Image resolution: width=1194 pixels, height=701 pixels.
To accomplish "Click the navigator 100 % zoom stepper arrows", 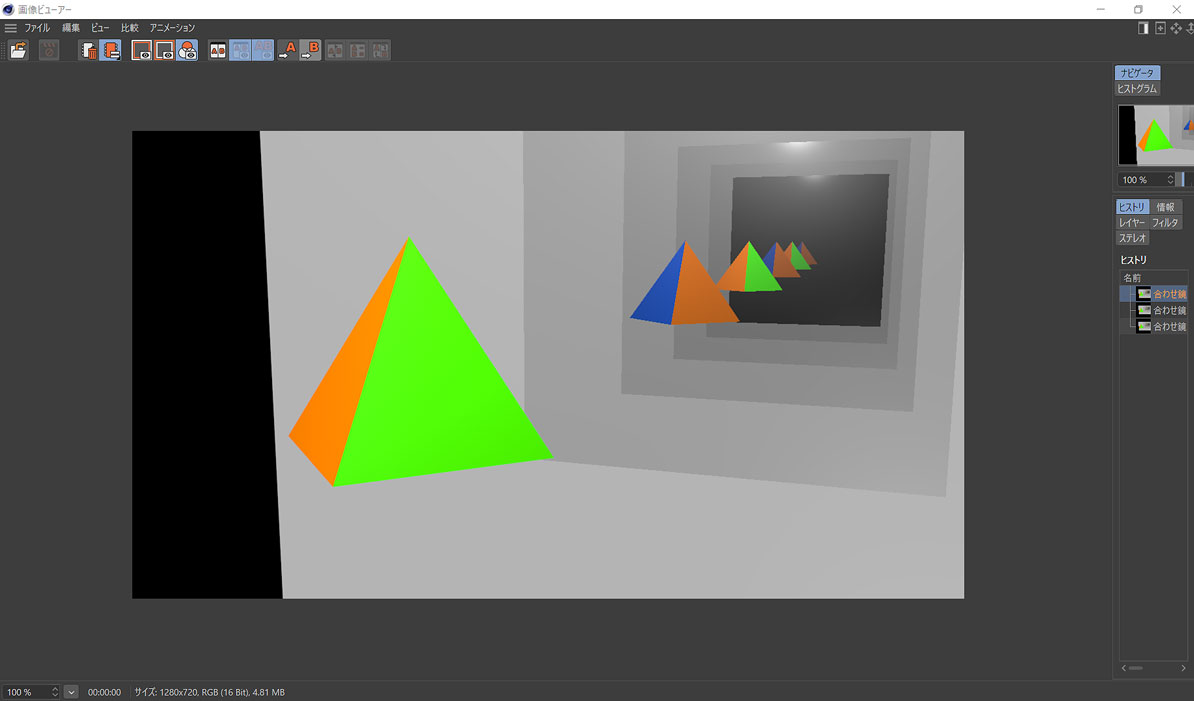I will [1170, 180].
